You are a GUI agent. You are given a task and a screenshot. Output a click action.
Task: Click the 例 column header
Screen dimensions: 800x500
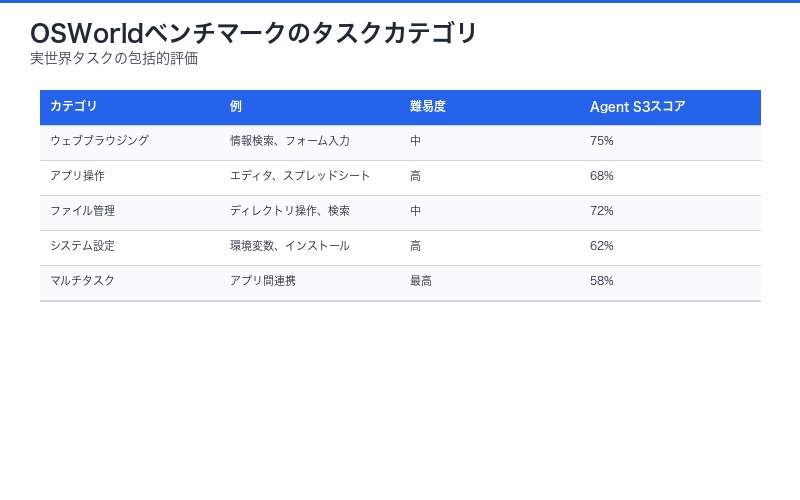[236, 107]
